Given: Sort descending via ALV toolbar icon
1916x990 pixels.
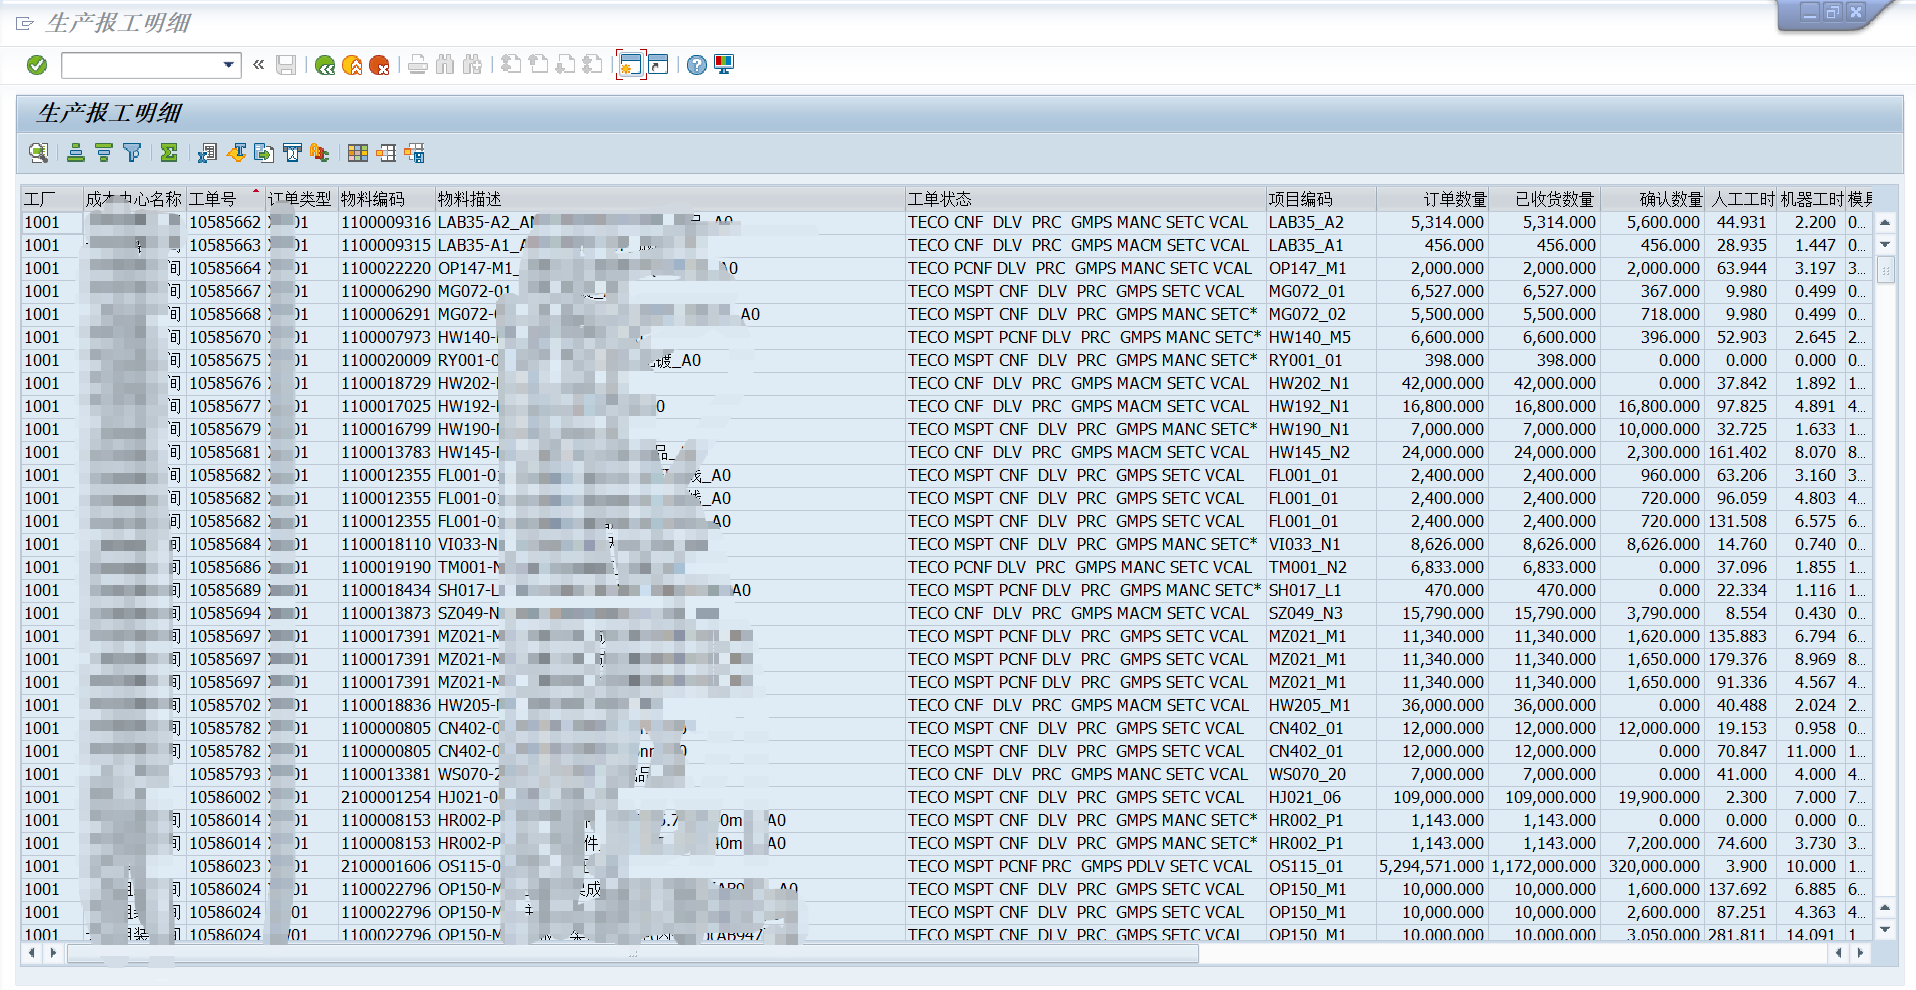Looking at the screenshot, I should (x=103, y=153).
